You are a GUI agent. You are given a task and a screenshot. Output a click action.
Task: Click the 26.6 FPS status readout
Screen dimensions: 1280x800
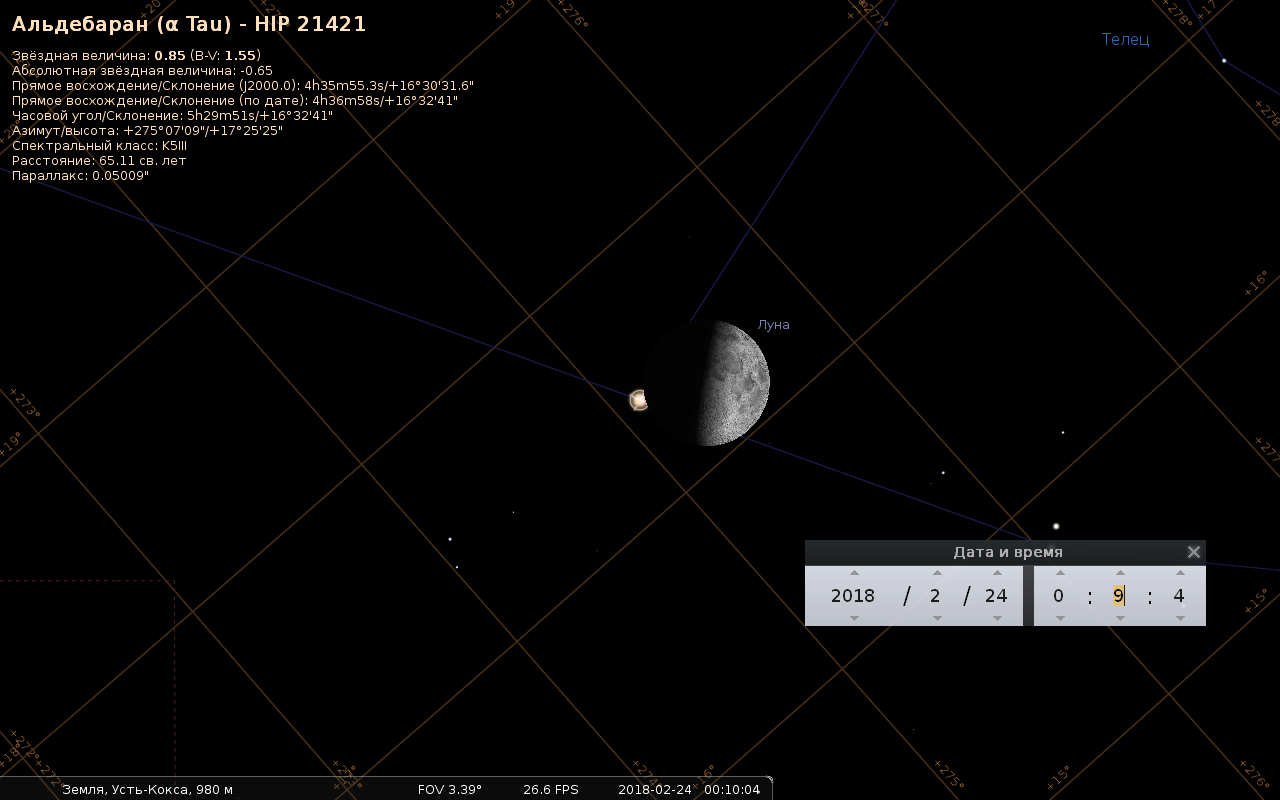click(x=551, y=790)
